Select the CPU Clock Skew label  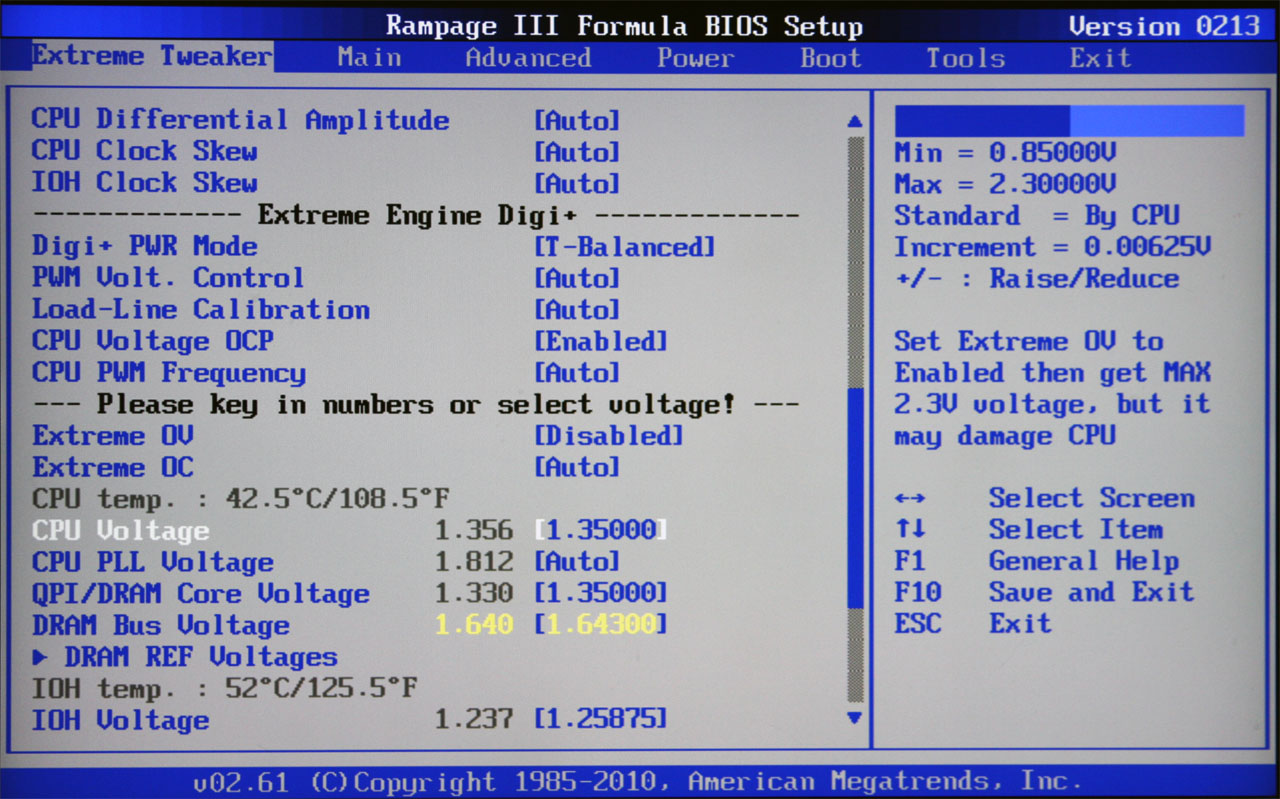coord(144,152)
